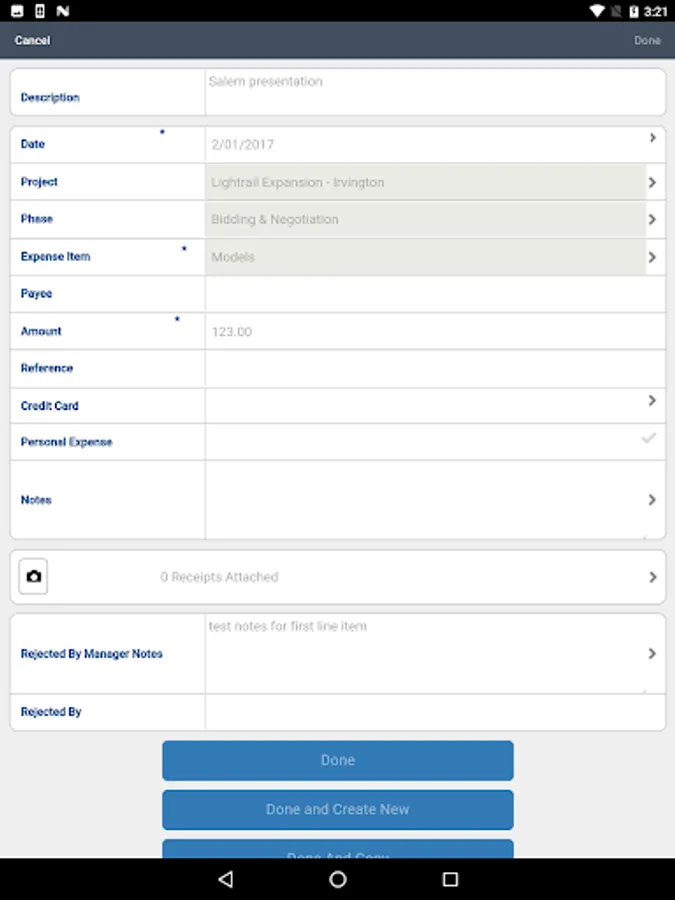Expand the Notes field arrow
Image resolution: width=675 pixels, height=900 pixels.
click(652, 500)
